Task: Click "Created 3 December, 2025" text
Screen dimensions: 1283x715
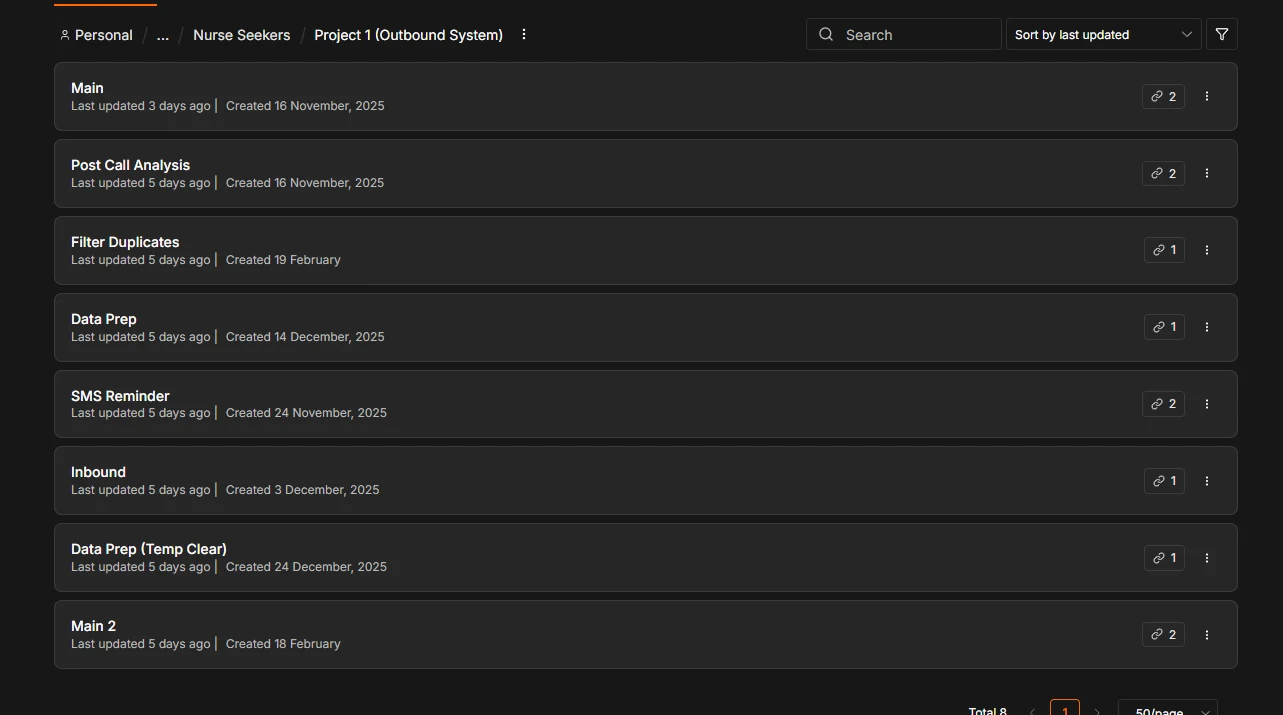Action: point(303,490)
